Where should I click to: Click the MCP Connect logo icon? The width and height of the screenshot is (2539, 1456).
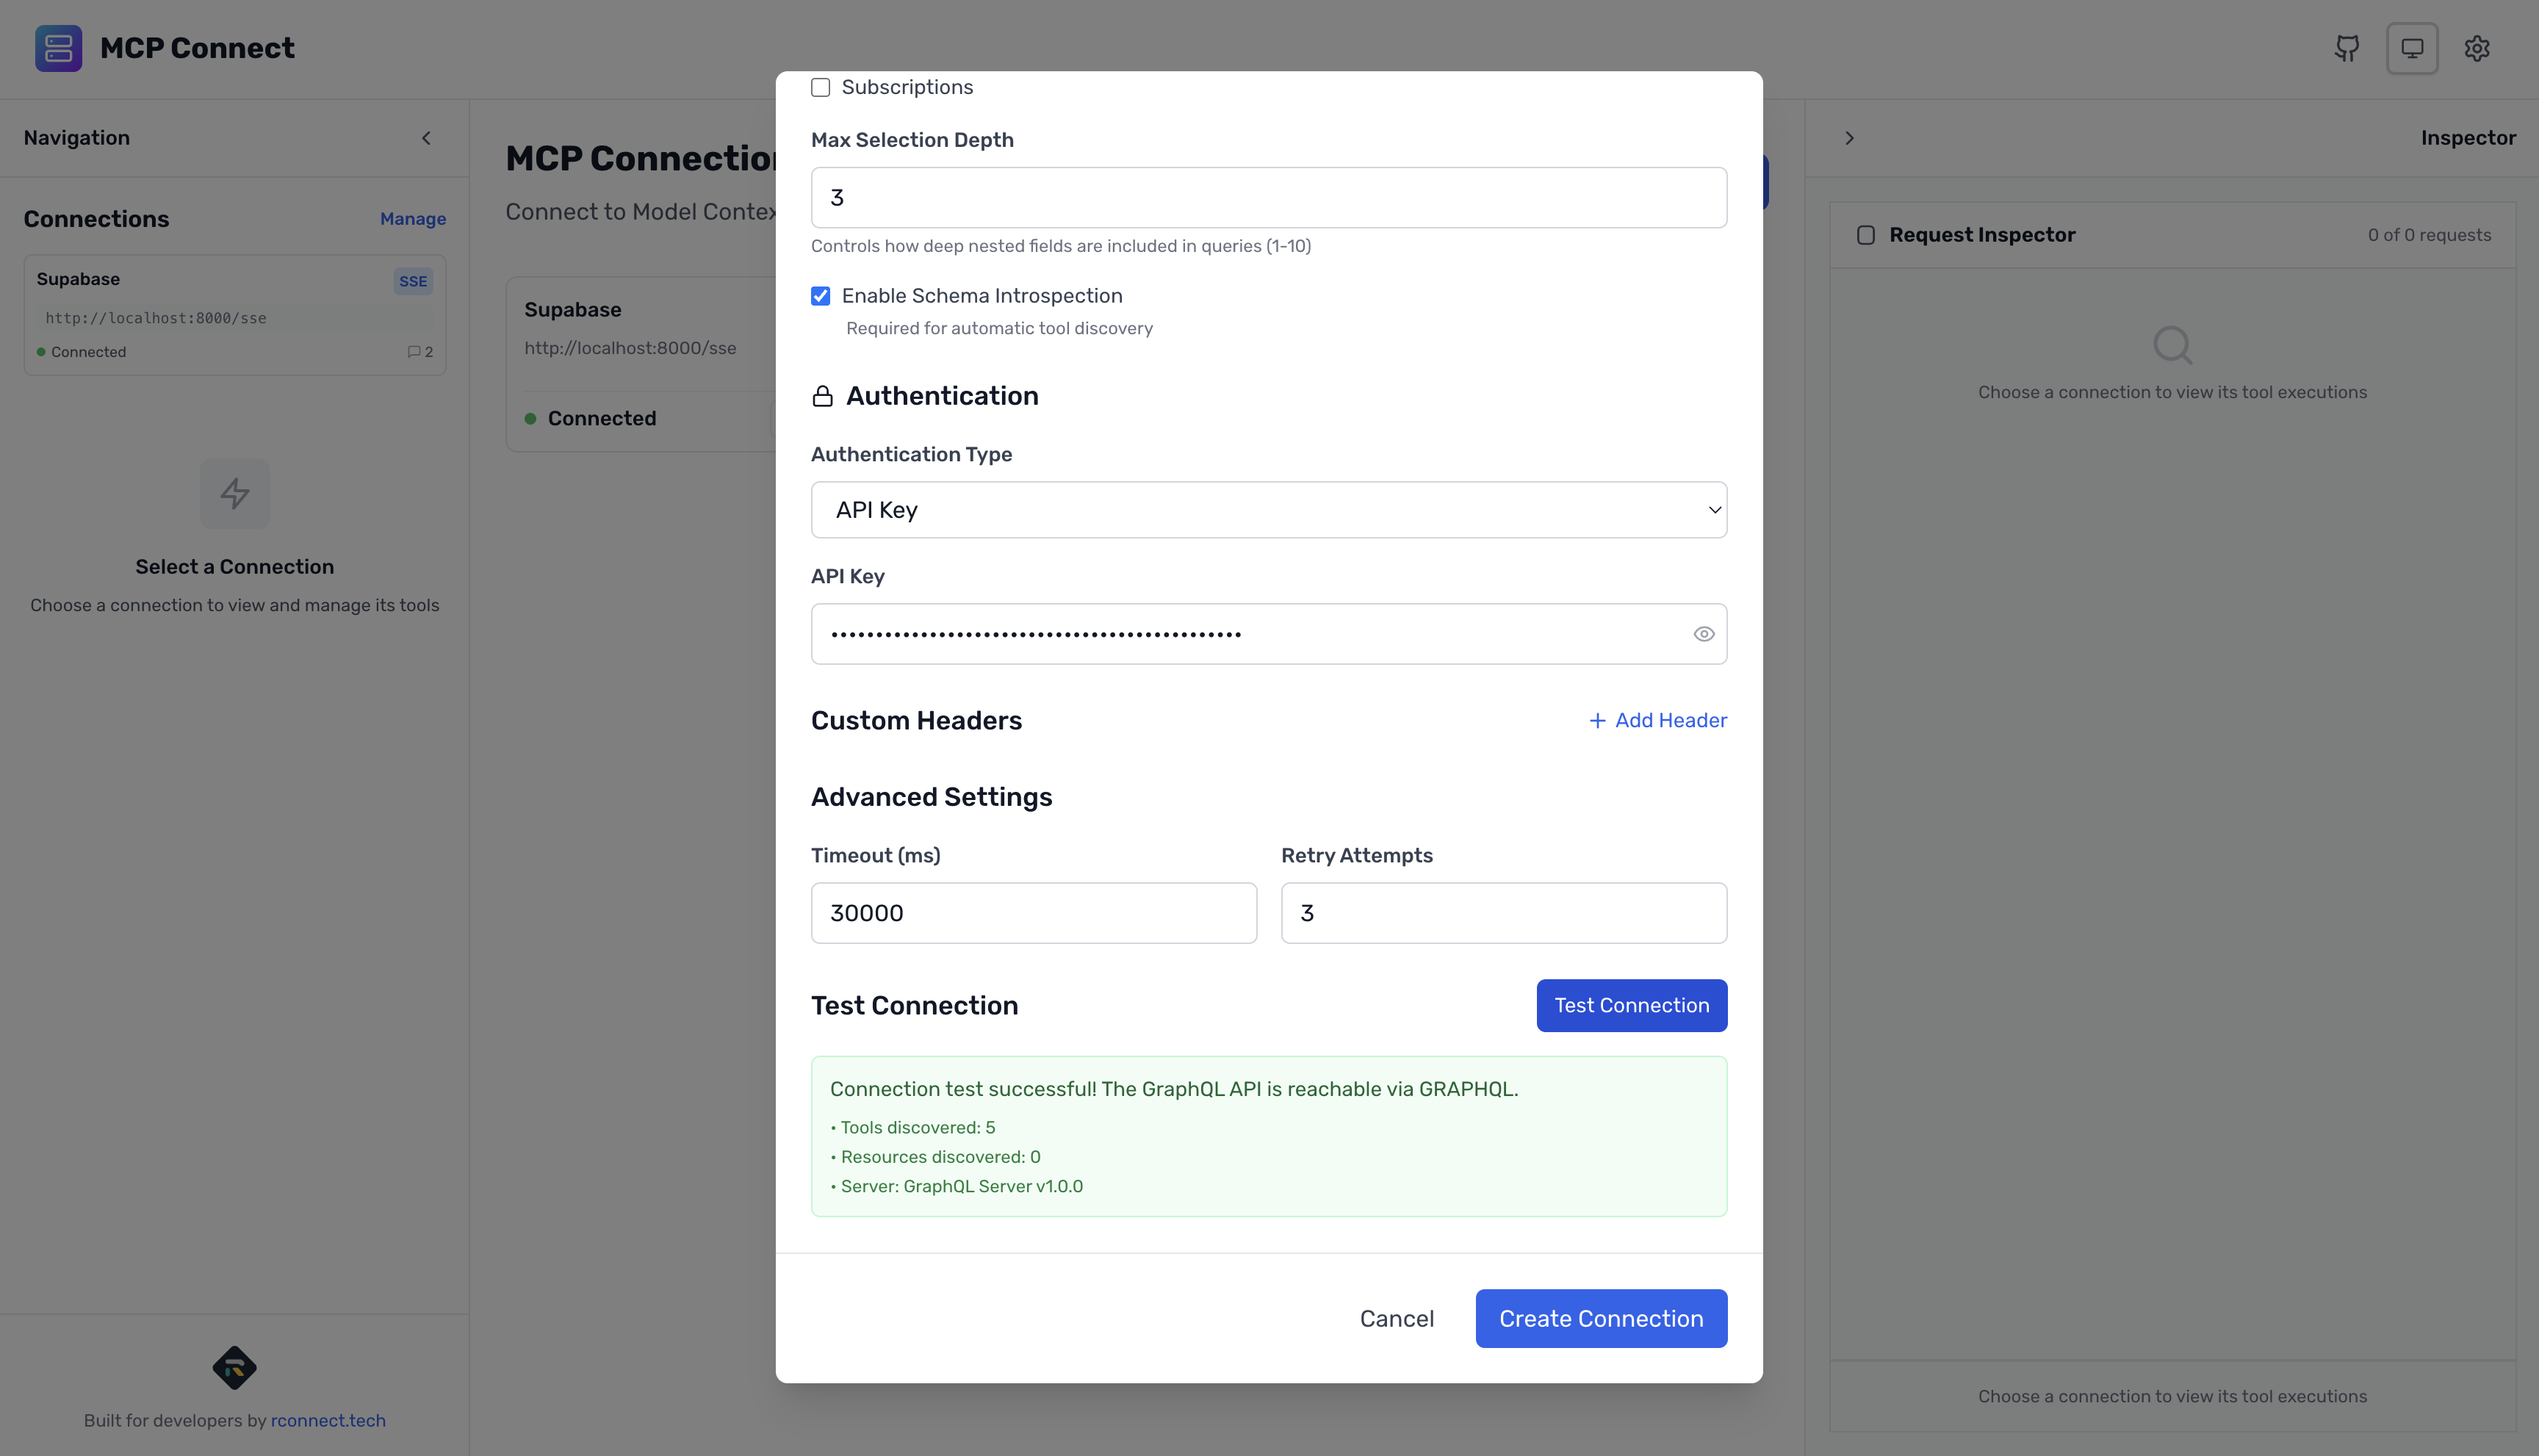pos(58,48)
